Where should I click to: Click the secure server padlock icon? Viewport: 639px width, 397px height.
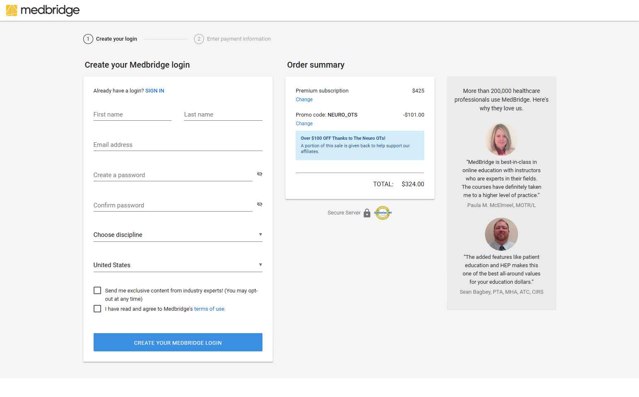click(x=367, y=213)
